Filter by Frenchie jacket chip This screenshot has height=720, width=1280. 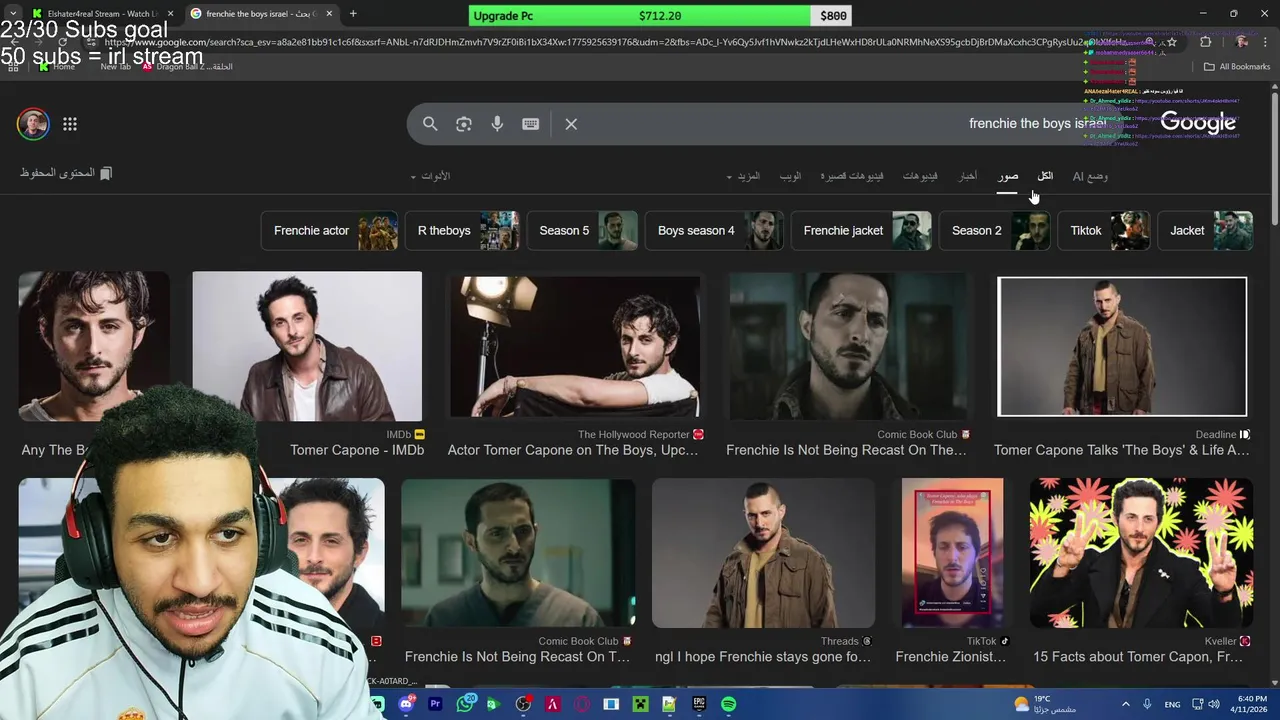pyautogui.click(x=861, y=231)
